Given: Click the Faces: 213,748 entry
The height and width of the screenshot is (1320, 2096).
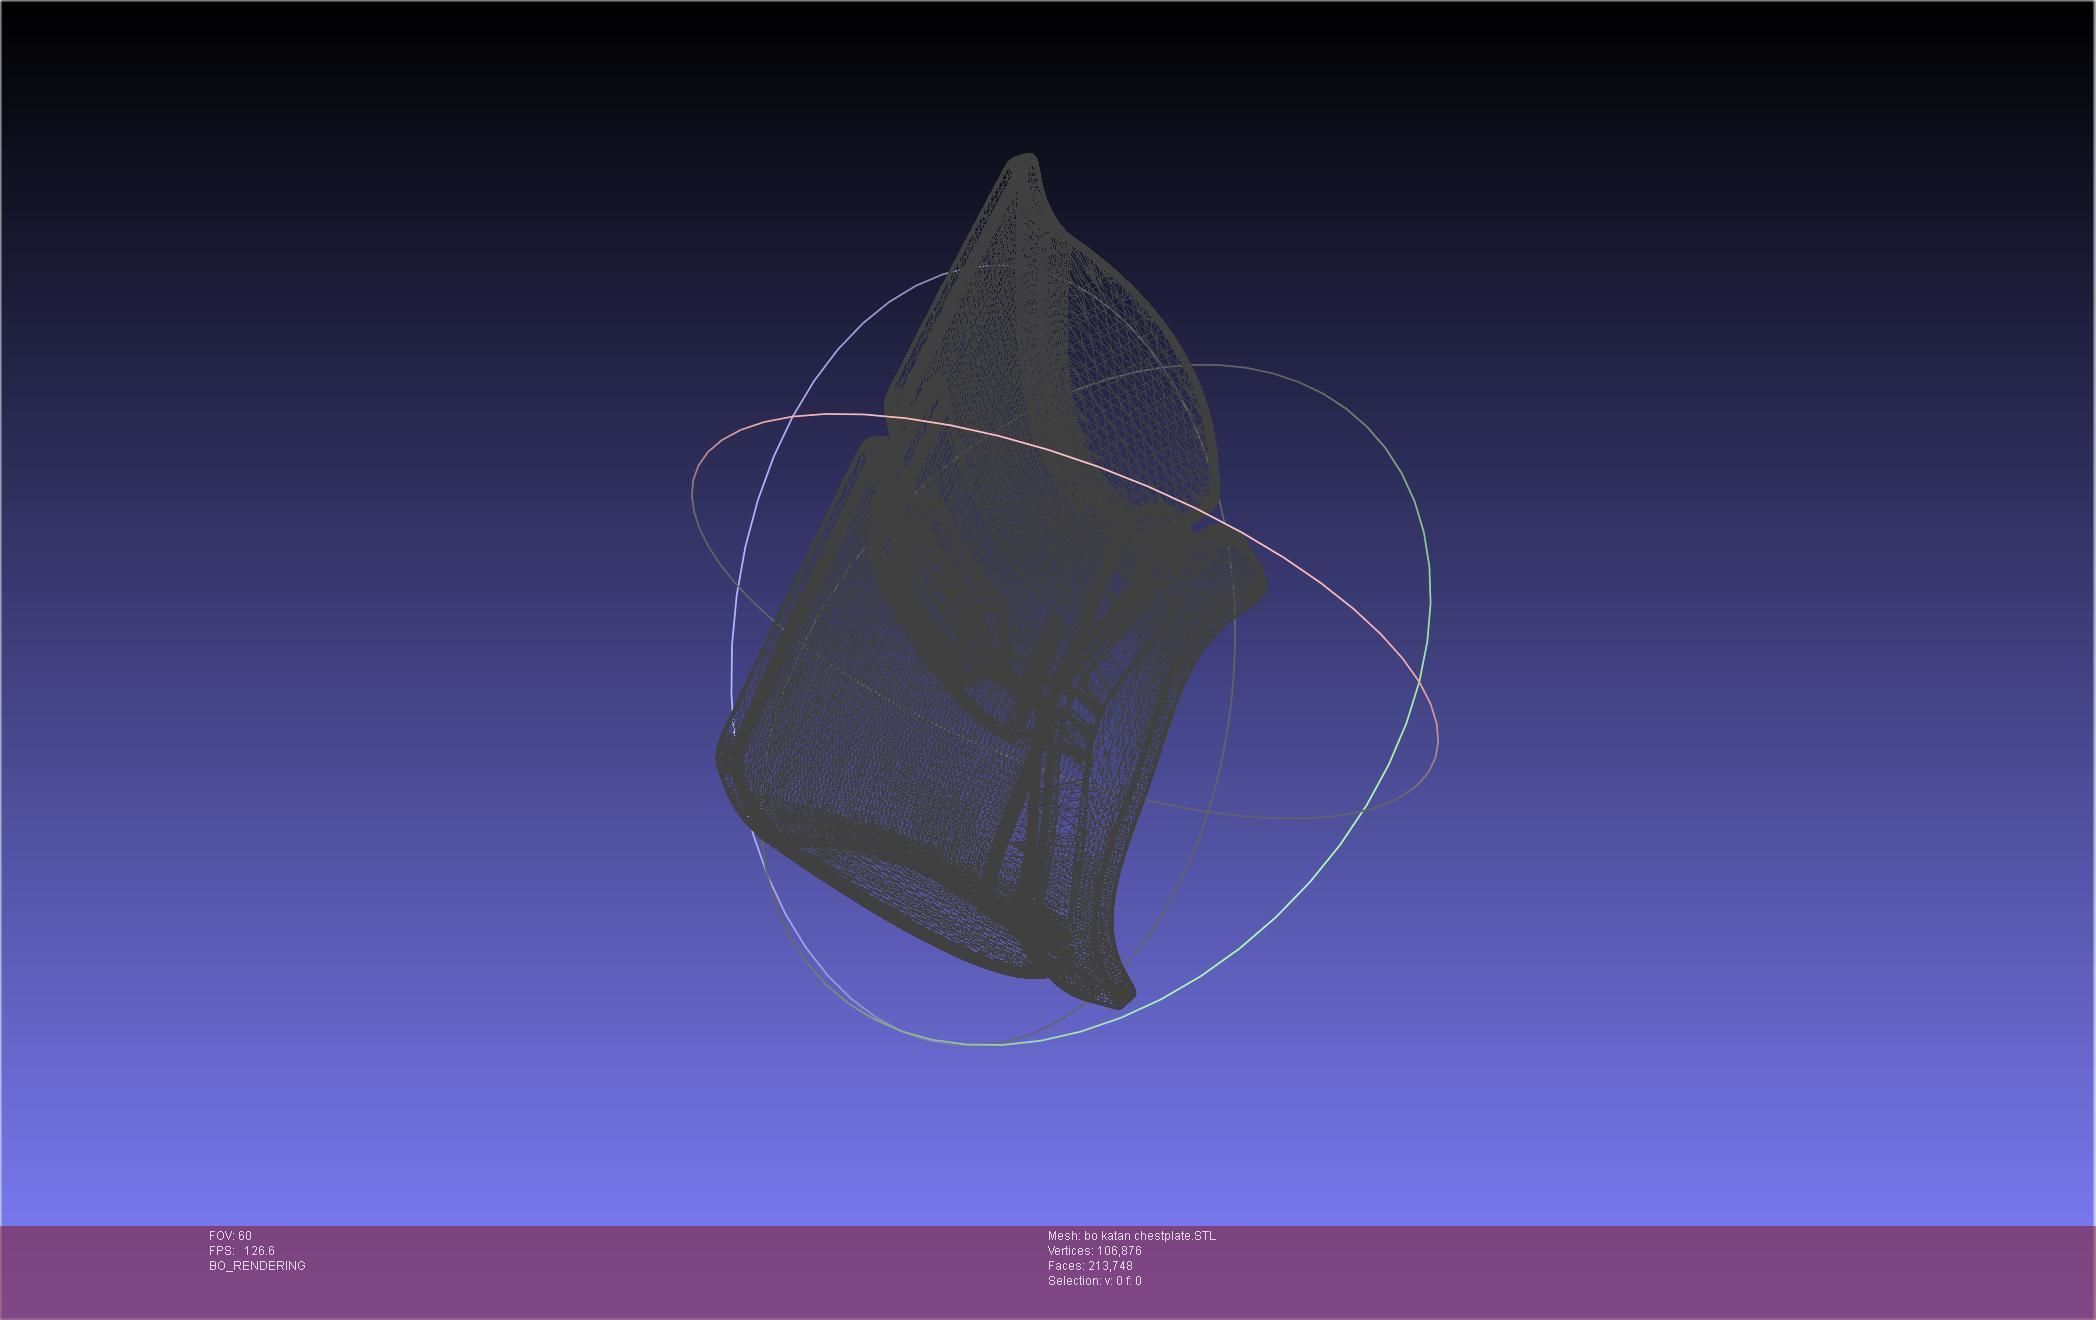Looking at the screenshot, I should [1090, 1266].
